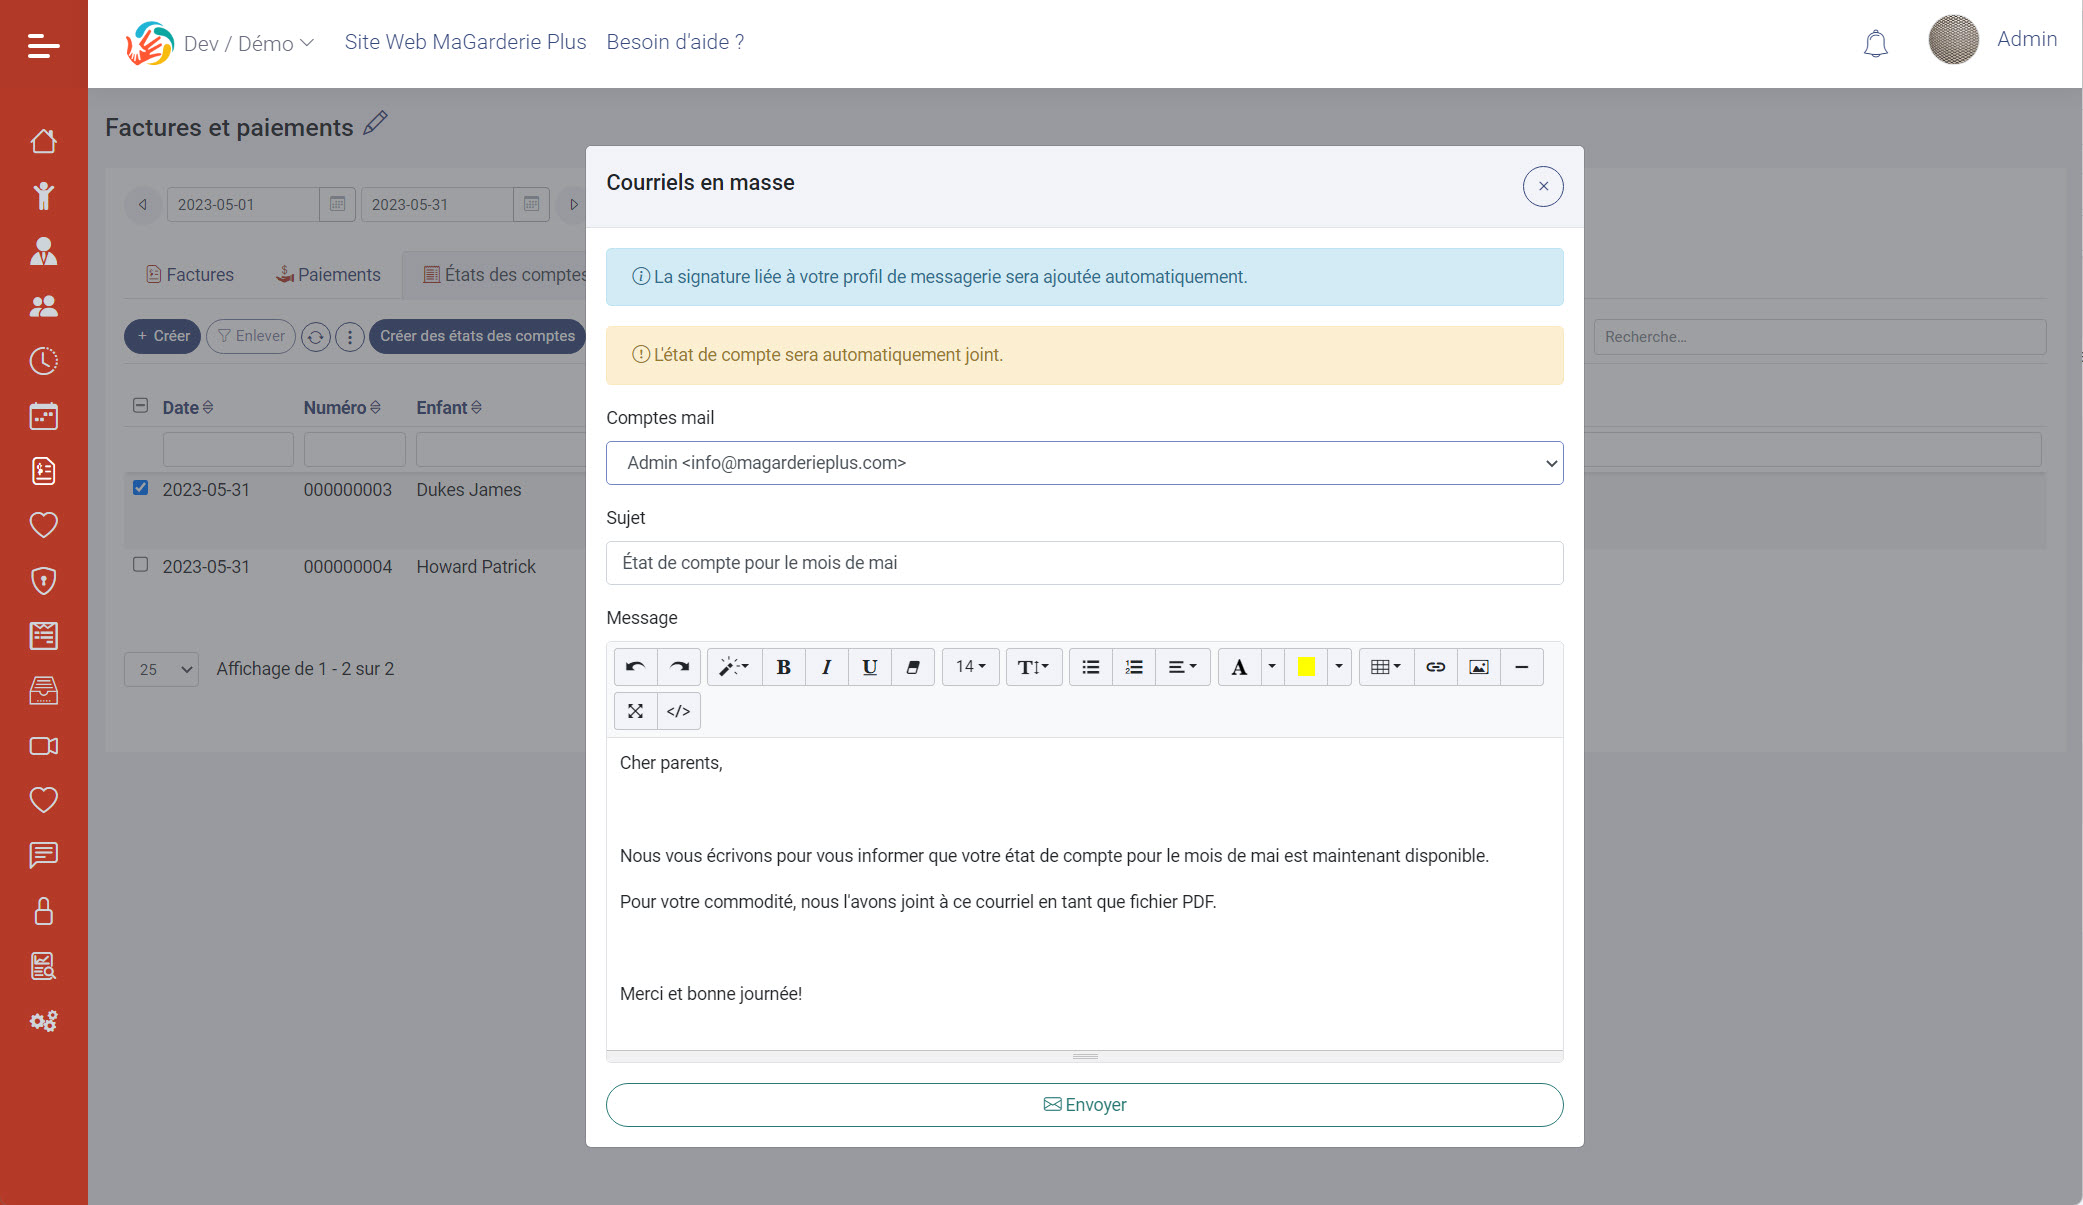
Task: Toggle select-all checkbox in table header
Action: [141, 406]
